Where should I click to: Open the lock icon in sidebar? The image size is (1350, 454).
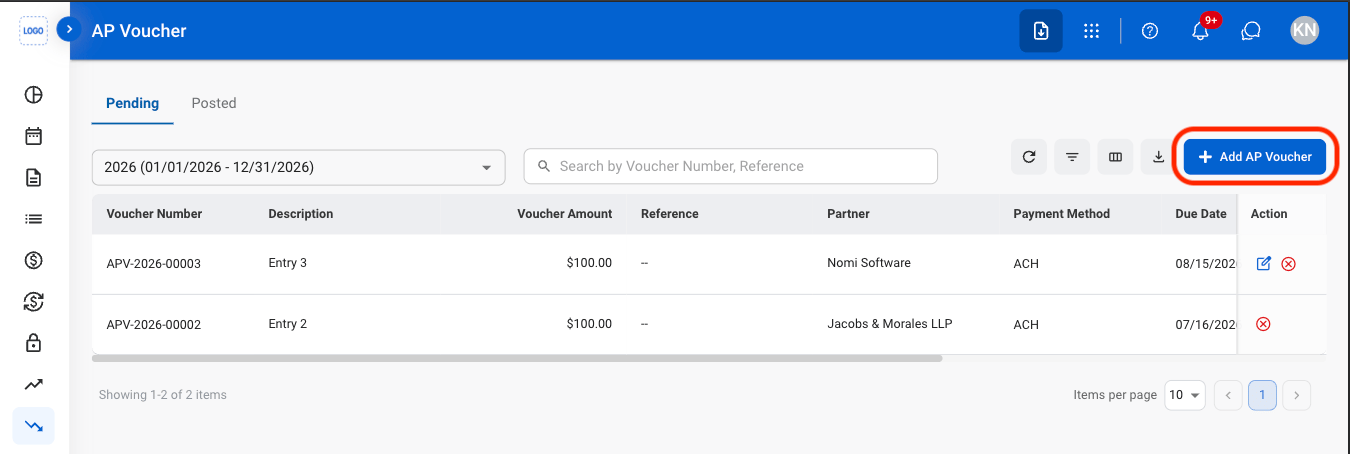[34, 343]
